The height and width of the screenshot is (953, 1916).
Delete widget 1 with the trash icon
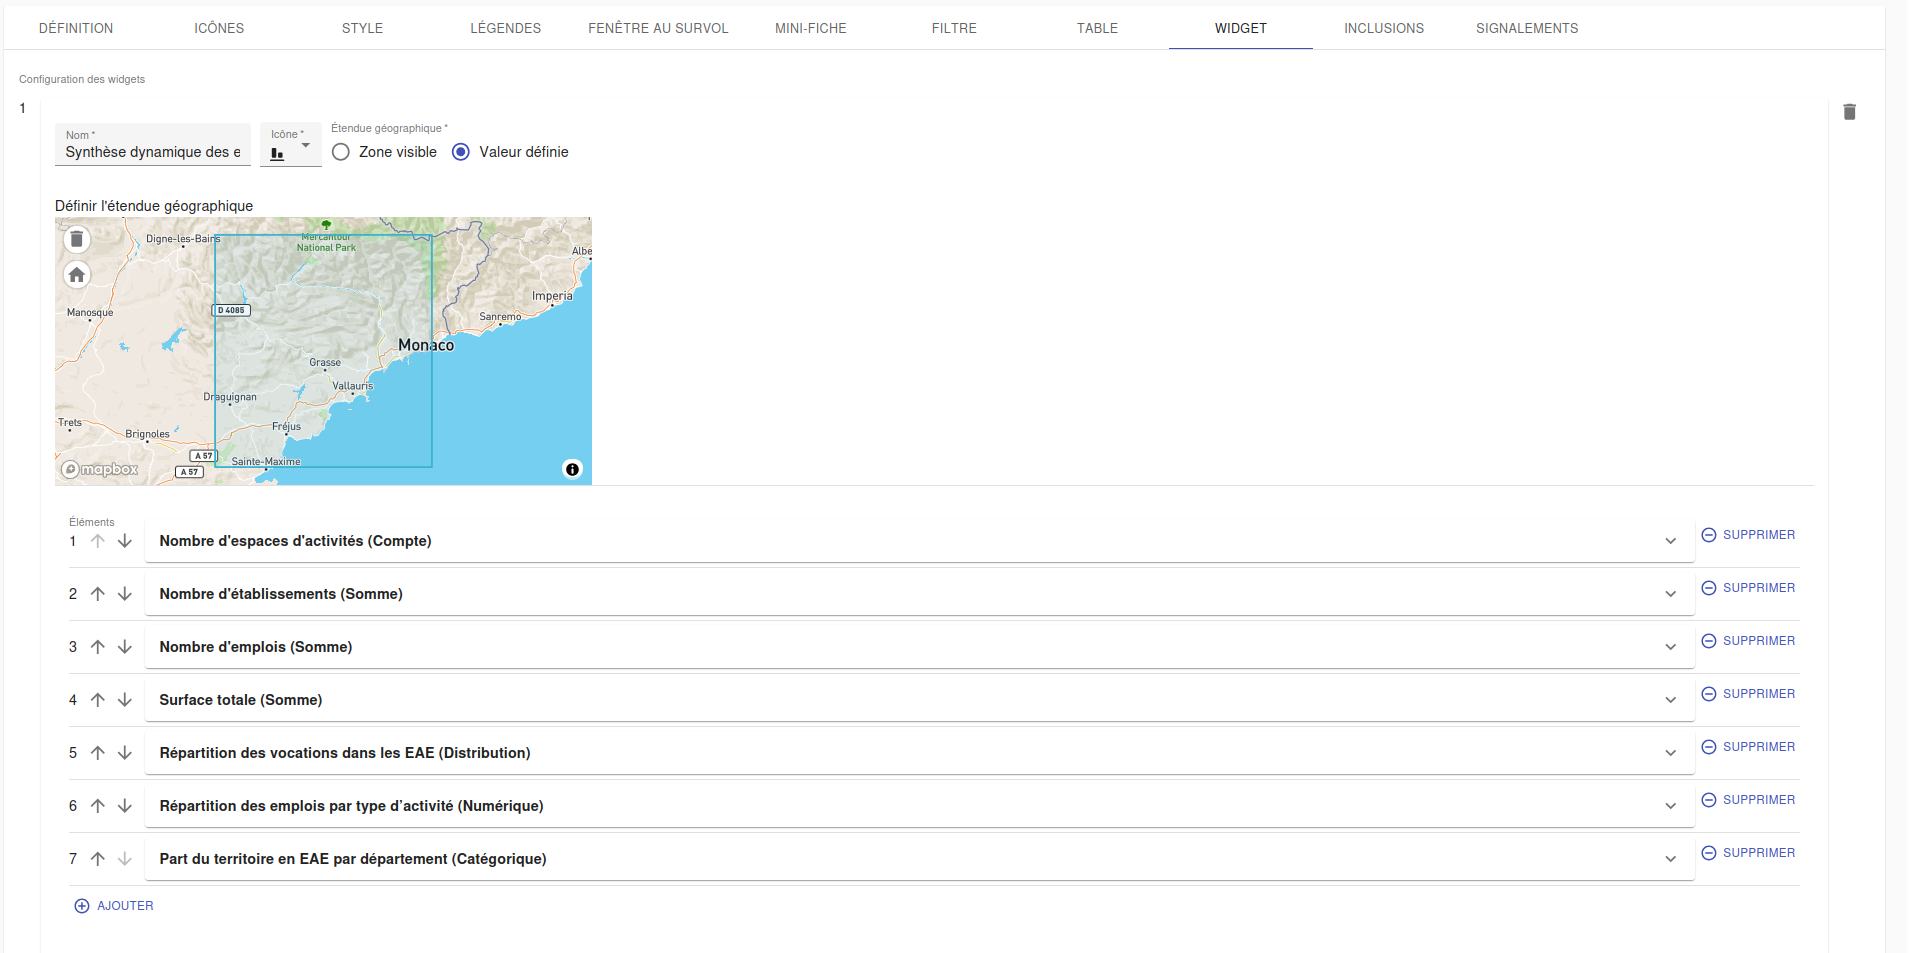[1849, 112]
